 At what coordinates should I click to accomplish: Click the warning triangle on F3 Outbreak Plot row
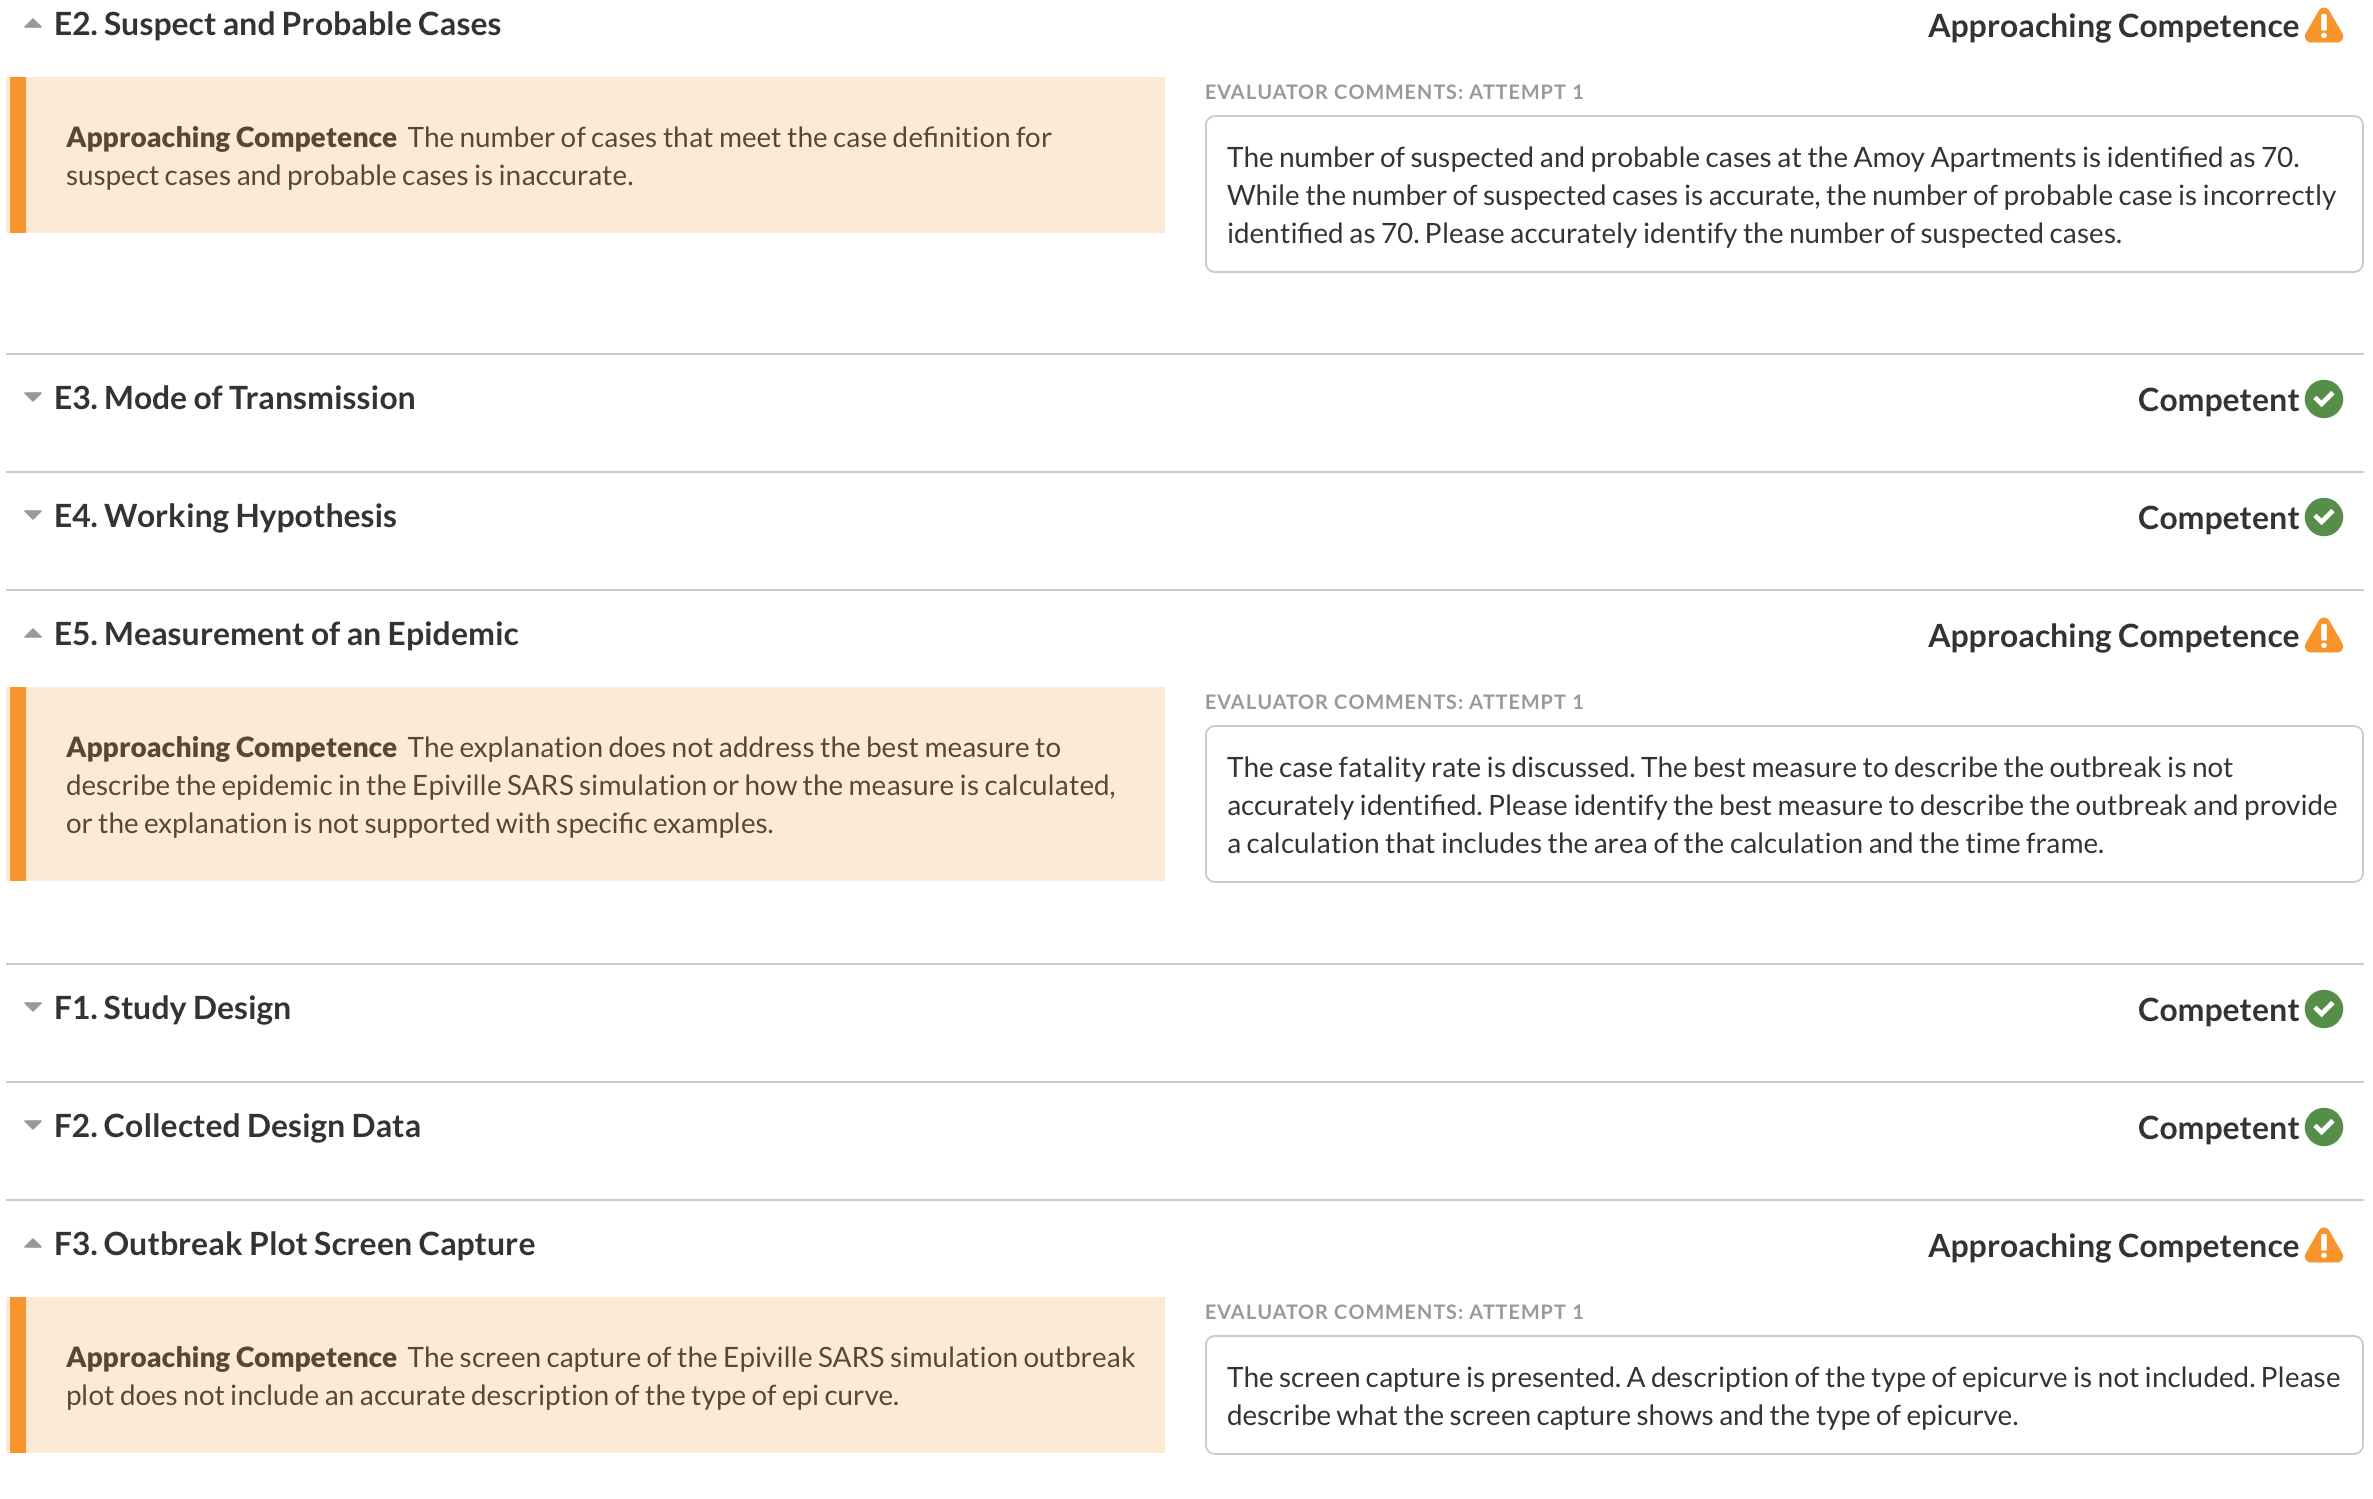click(x=2324, y=1246)
